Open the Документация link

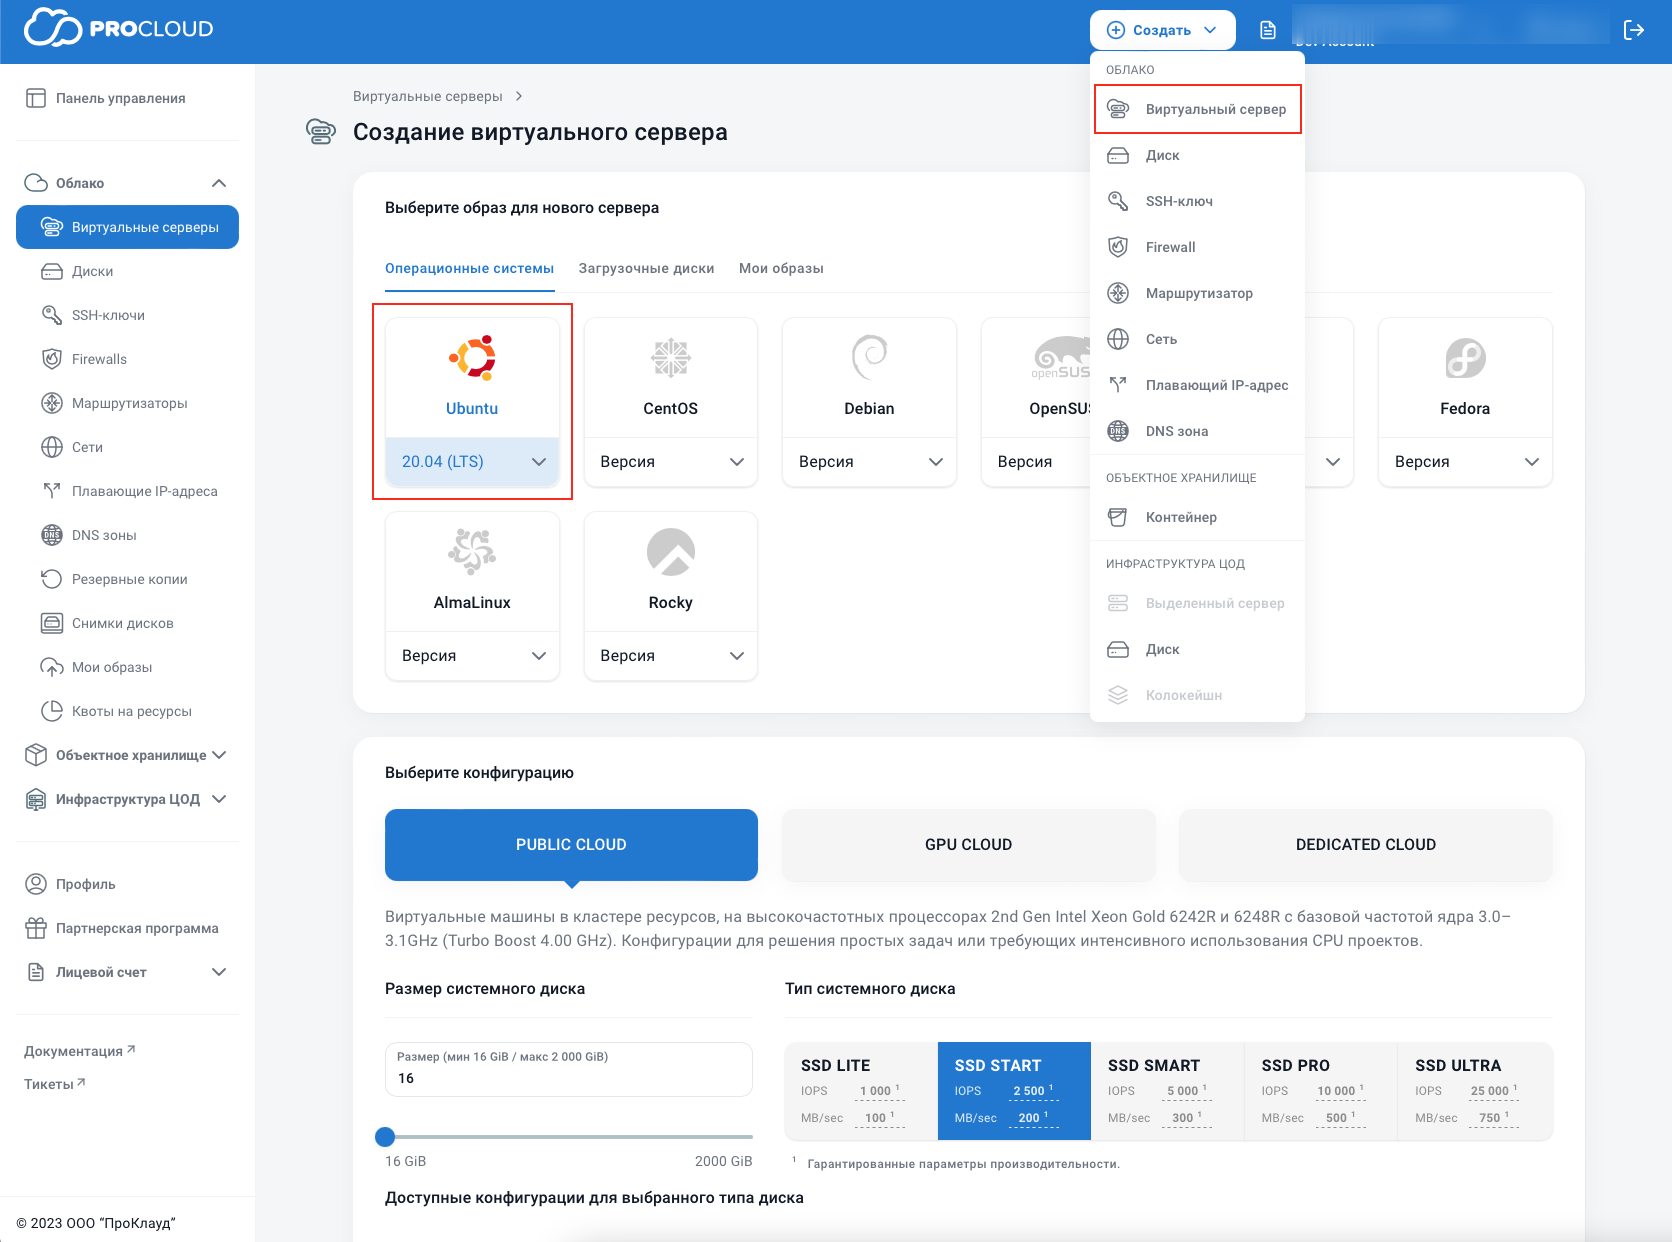[79, 1050]
